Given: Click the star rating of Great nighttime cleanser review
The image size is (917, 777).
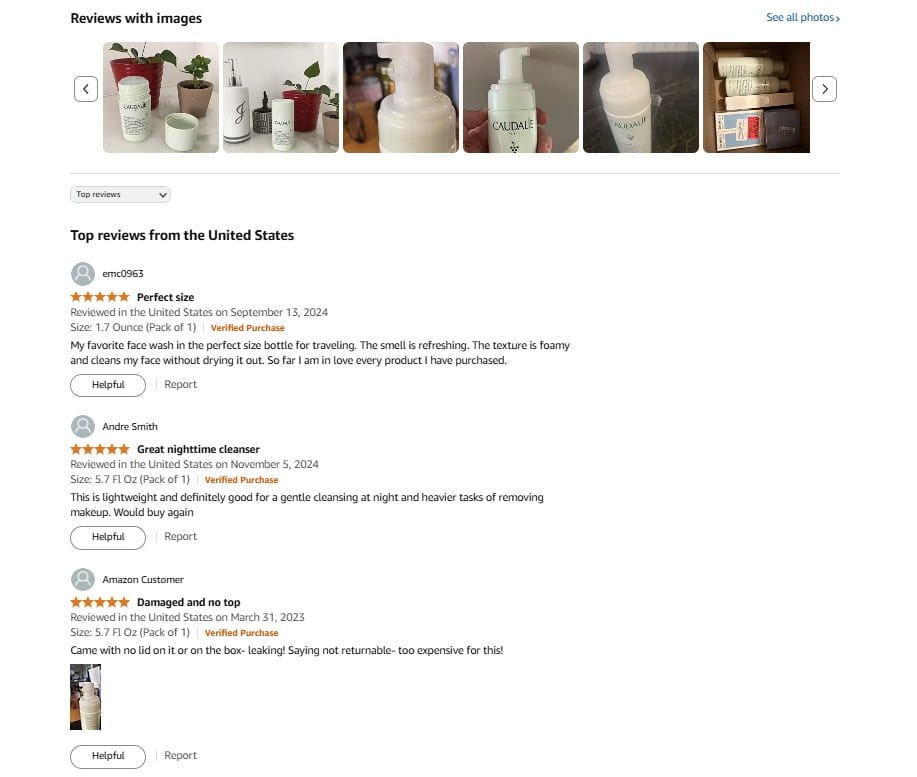Looking at the screenshot, I should (99, 449).
